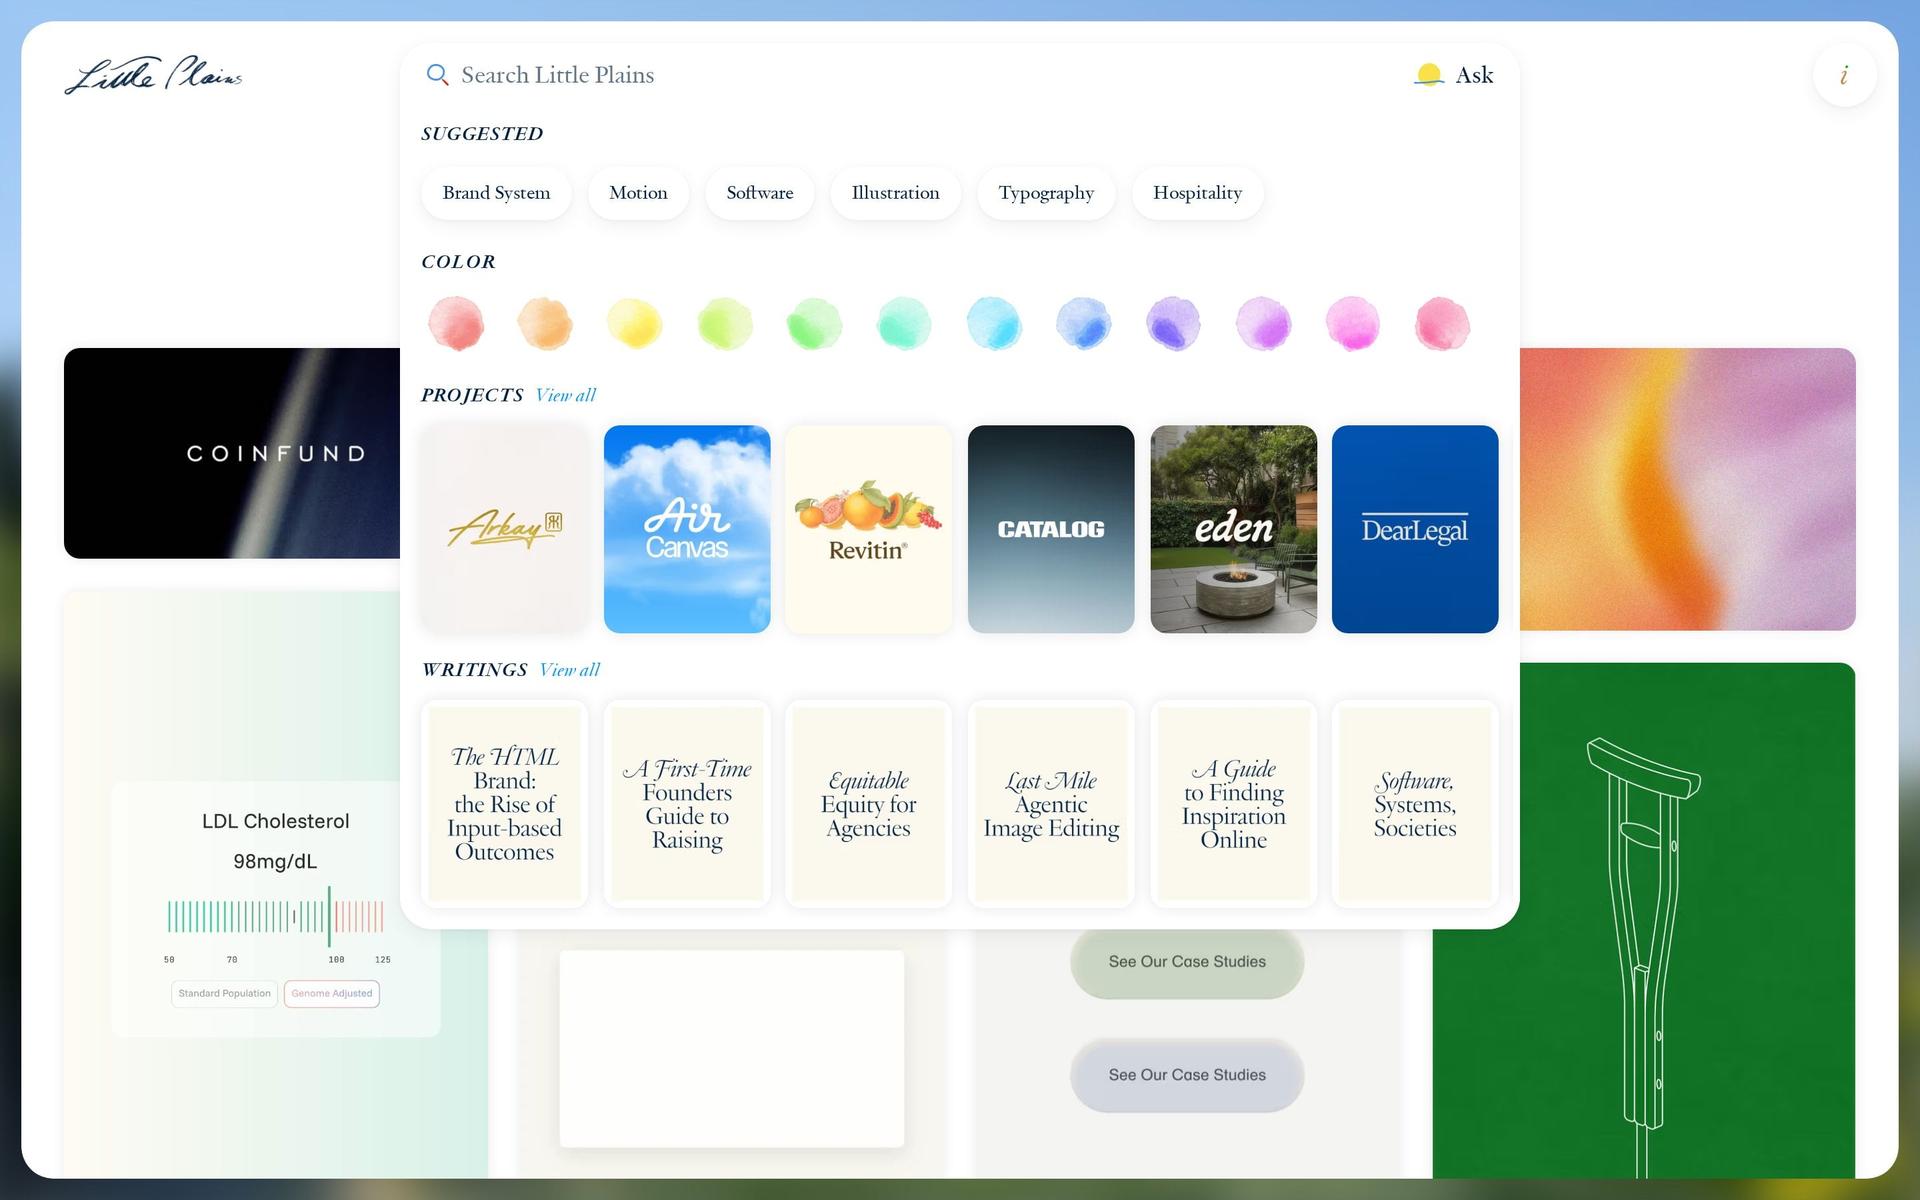This screenshot has width=1920, height=1200.
Task: Select the yellow watercolor color swatch
Action: pyautogui.click(x=635, y=323)
